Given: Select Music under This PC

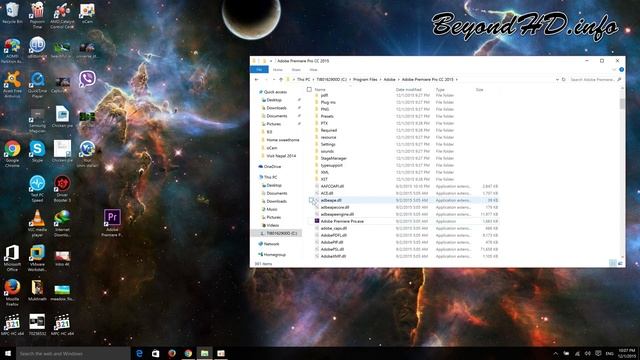Looking at the screenshot, I should point(272,209).
